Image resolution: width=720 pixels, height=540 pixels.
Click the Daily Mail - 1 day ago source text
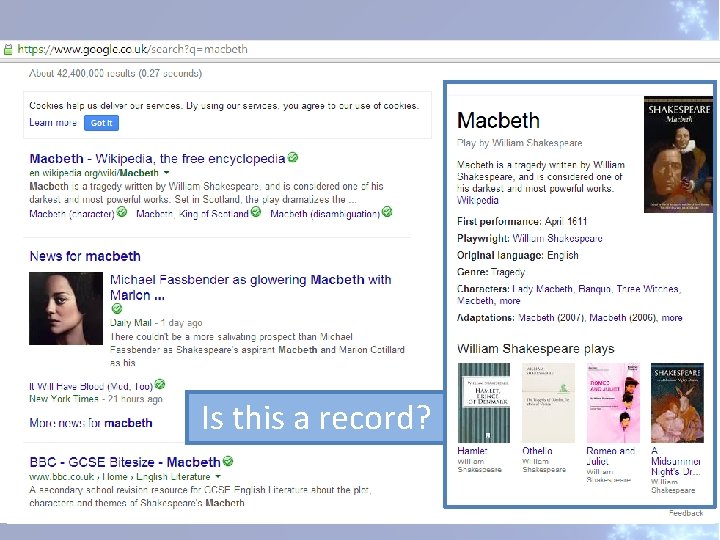pos(156,323)
